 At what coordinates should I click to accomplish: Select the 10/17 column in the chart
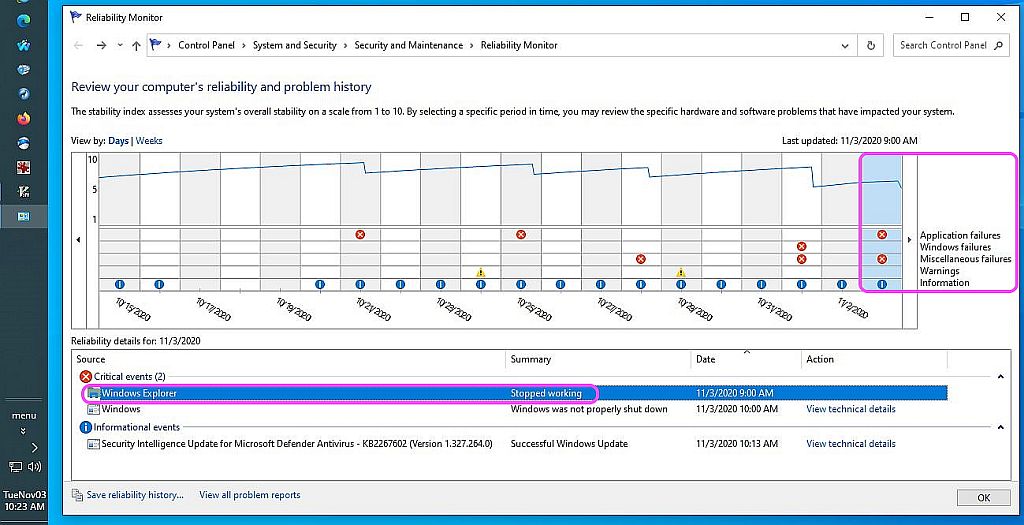pyautogui.click(x=200, y=222)
